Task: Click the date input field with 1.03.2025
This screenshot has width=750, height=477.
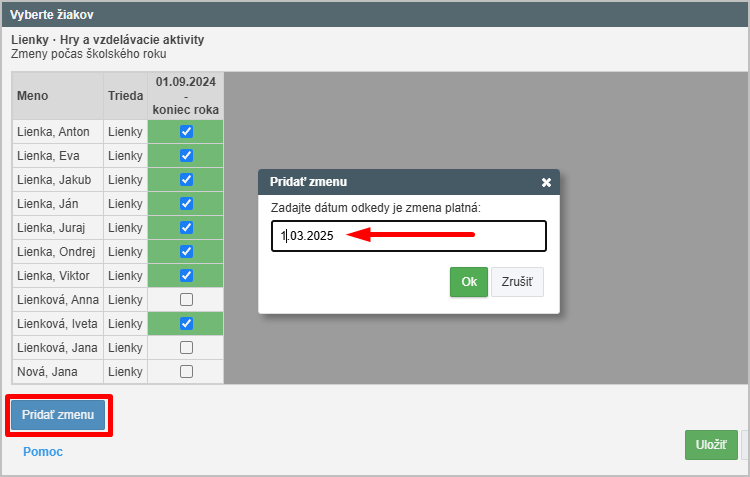Action: (x=408, y=236)
